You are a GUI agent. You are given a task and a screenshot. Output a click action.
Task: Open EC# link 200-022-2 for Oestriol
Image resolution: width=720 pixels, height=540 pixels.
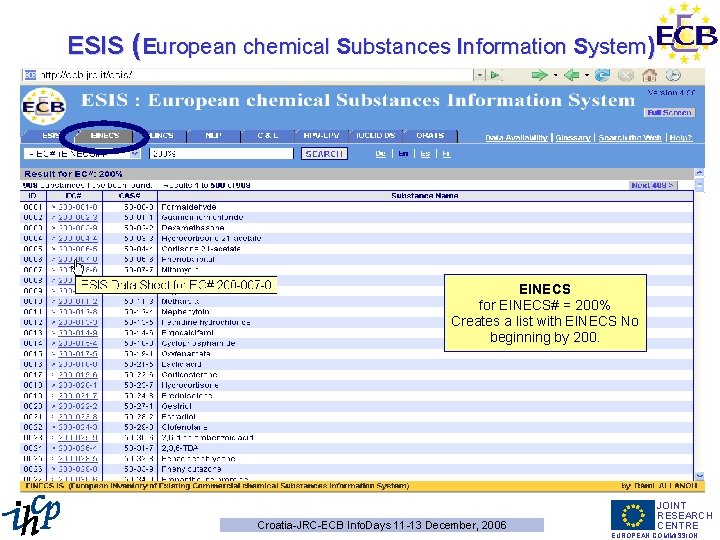click(x=78, y=406)
